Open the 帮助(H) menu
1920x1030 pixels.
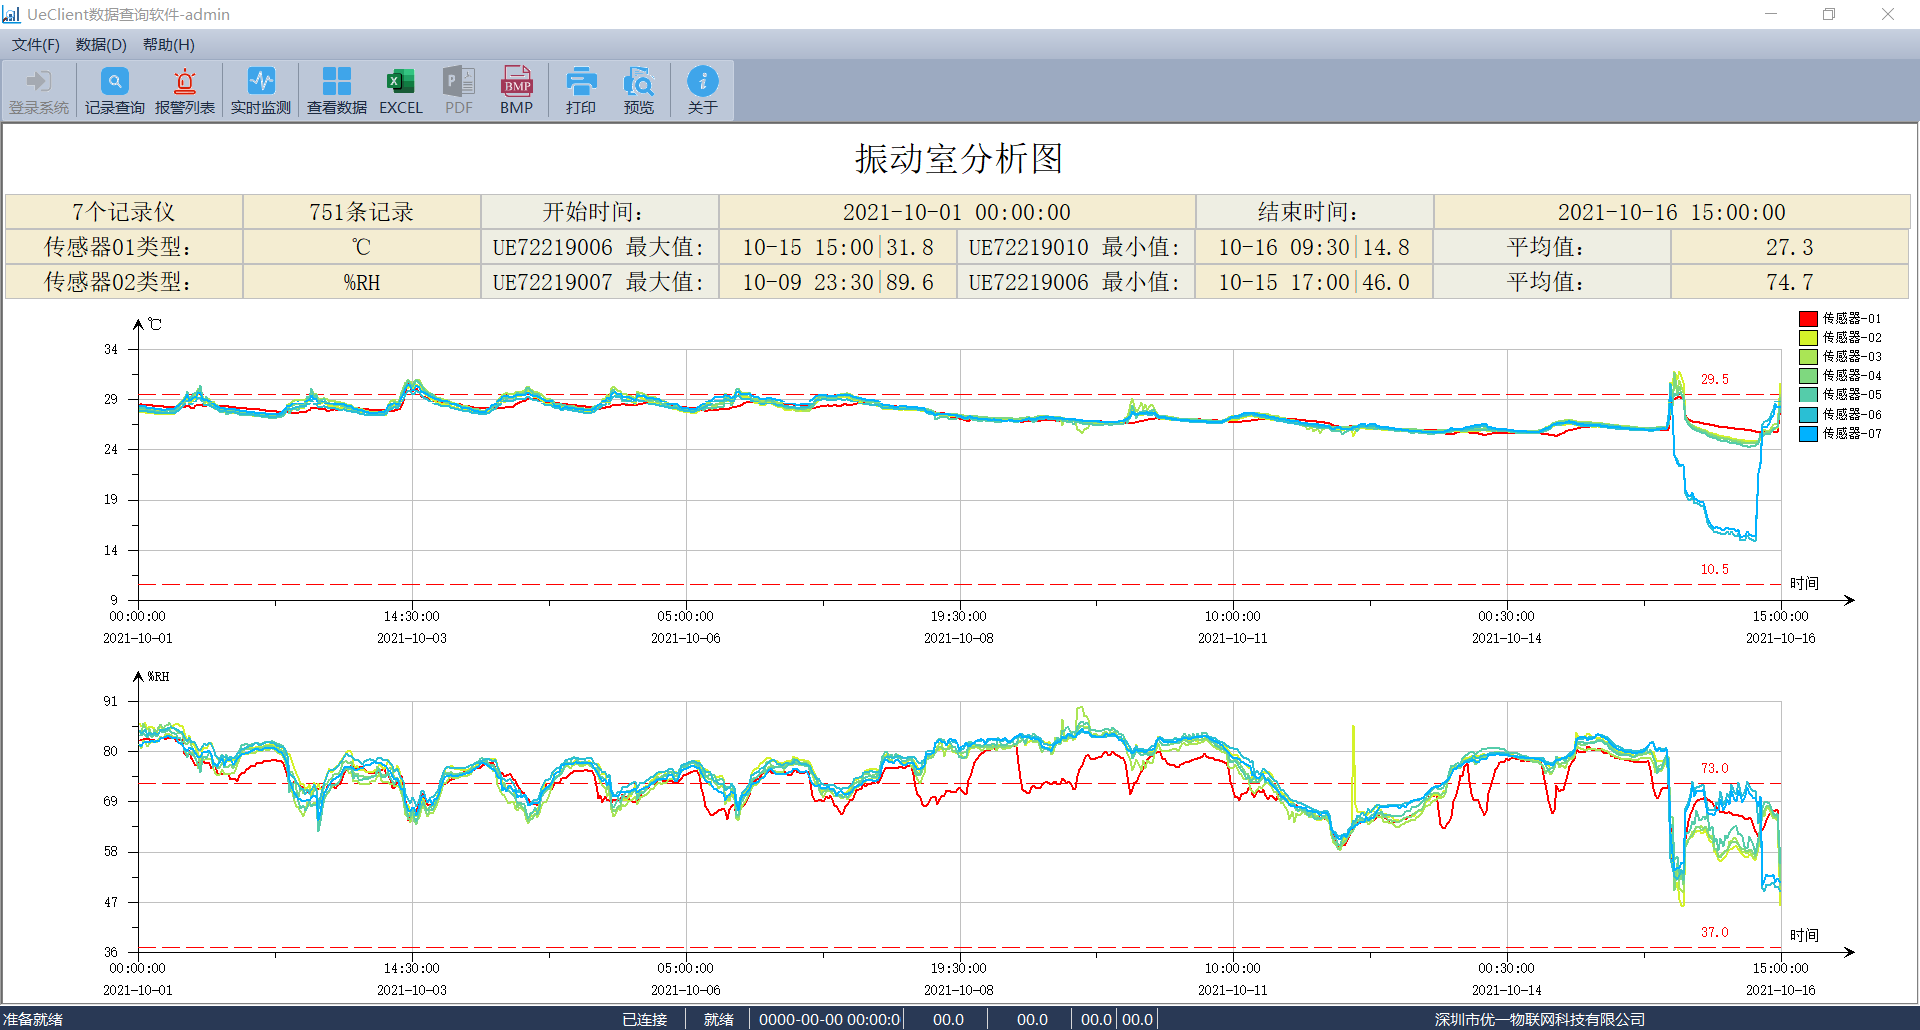pos(169,44)
